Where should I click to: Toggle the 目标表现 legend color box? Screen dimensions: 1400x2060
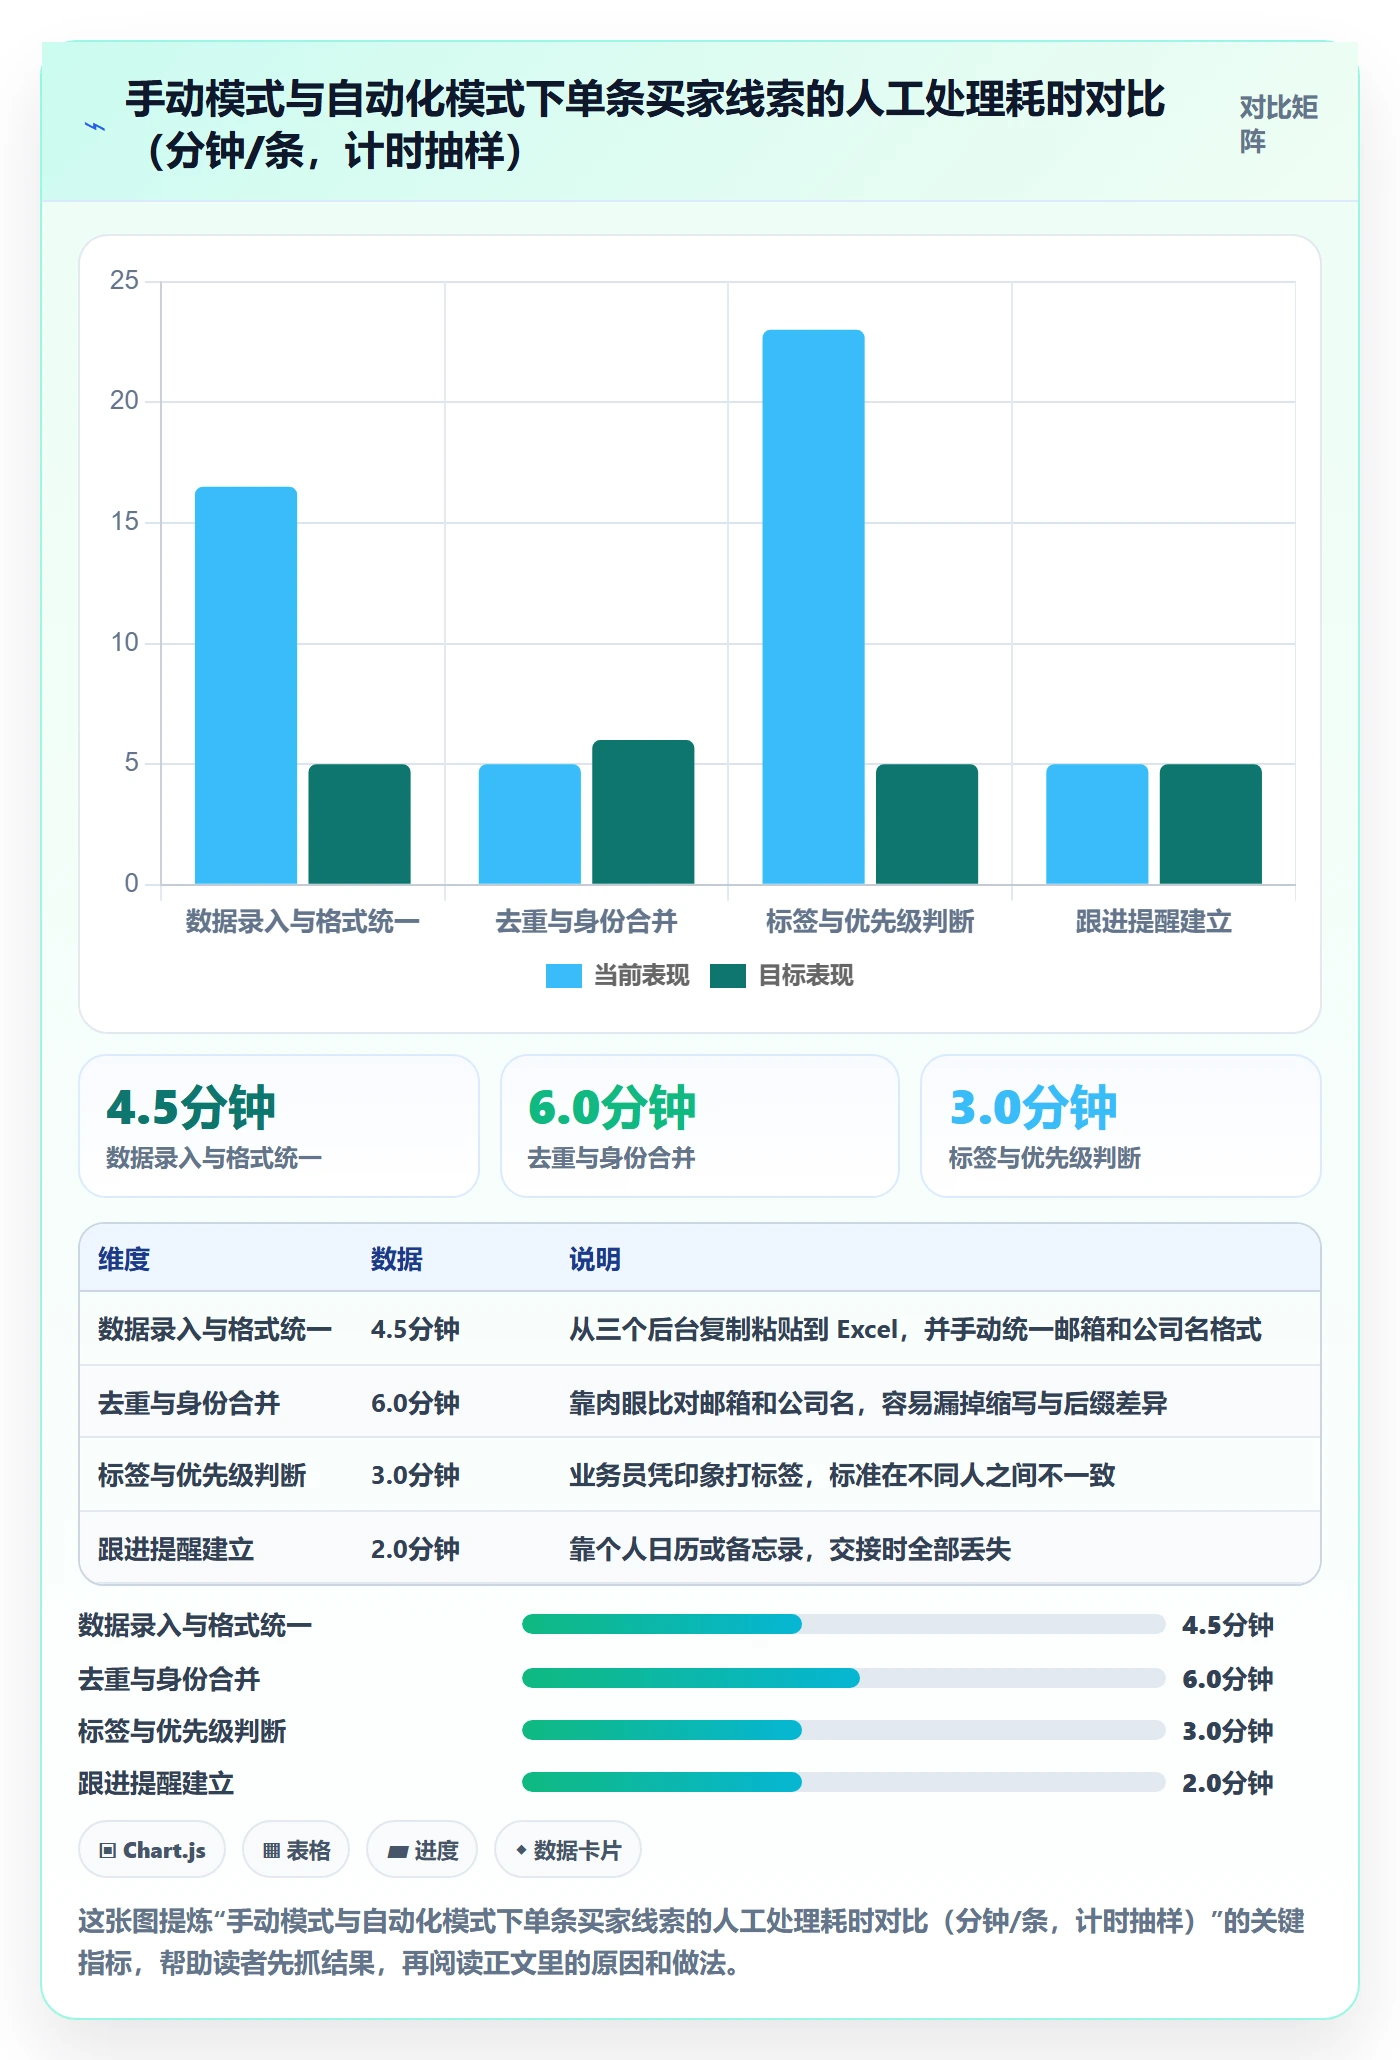tap(727, 976)
